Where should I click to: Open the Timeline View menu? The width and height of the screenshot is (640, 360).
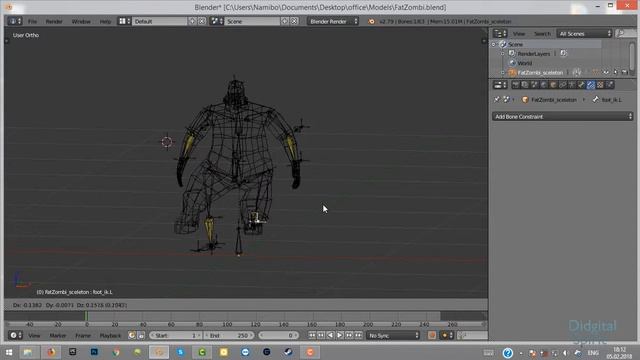coord(34,336)
